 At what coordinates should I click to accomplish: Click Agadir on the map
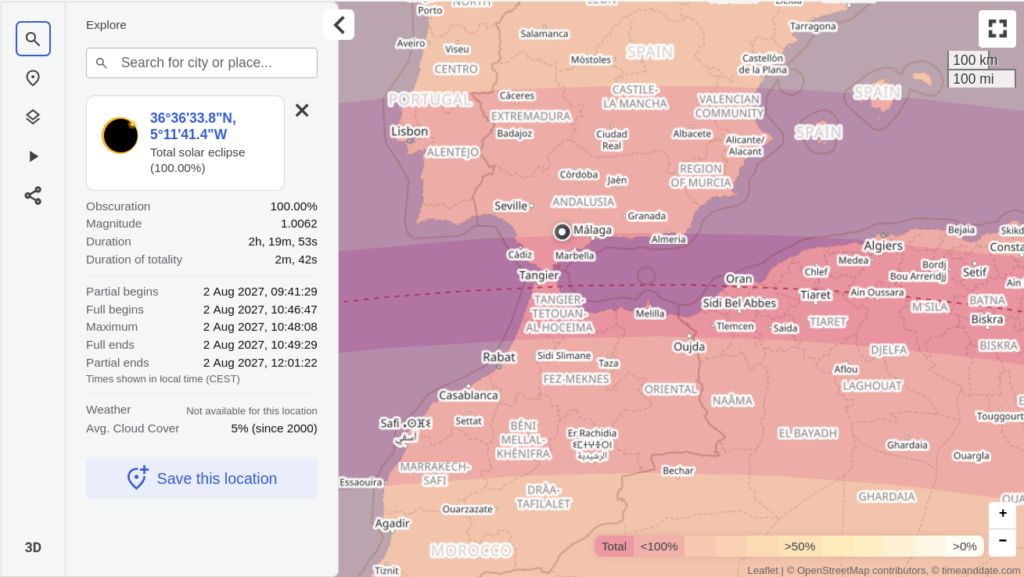tap(392, 523)
